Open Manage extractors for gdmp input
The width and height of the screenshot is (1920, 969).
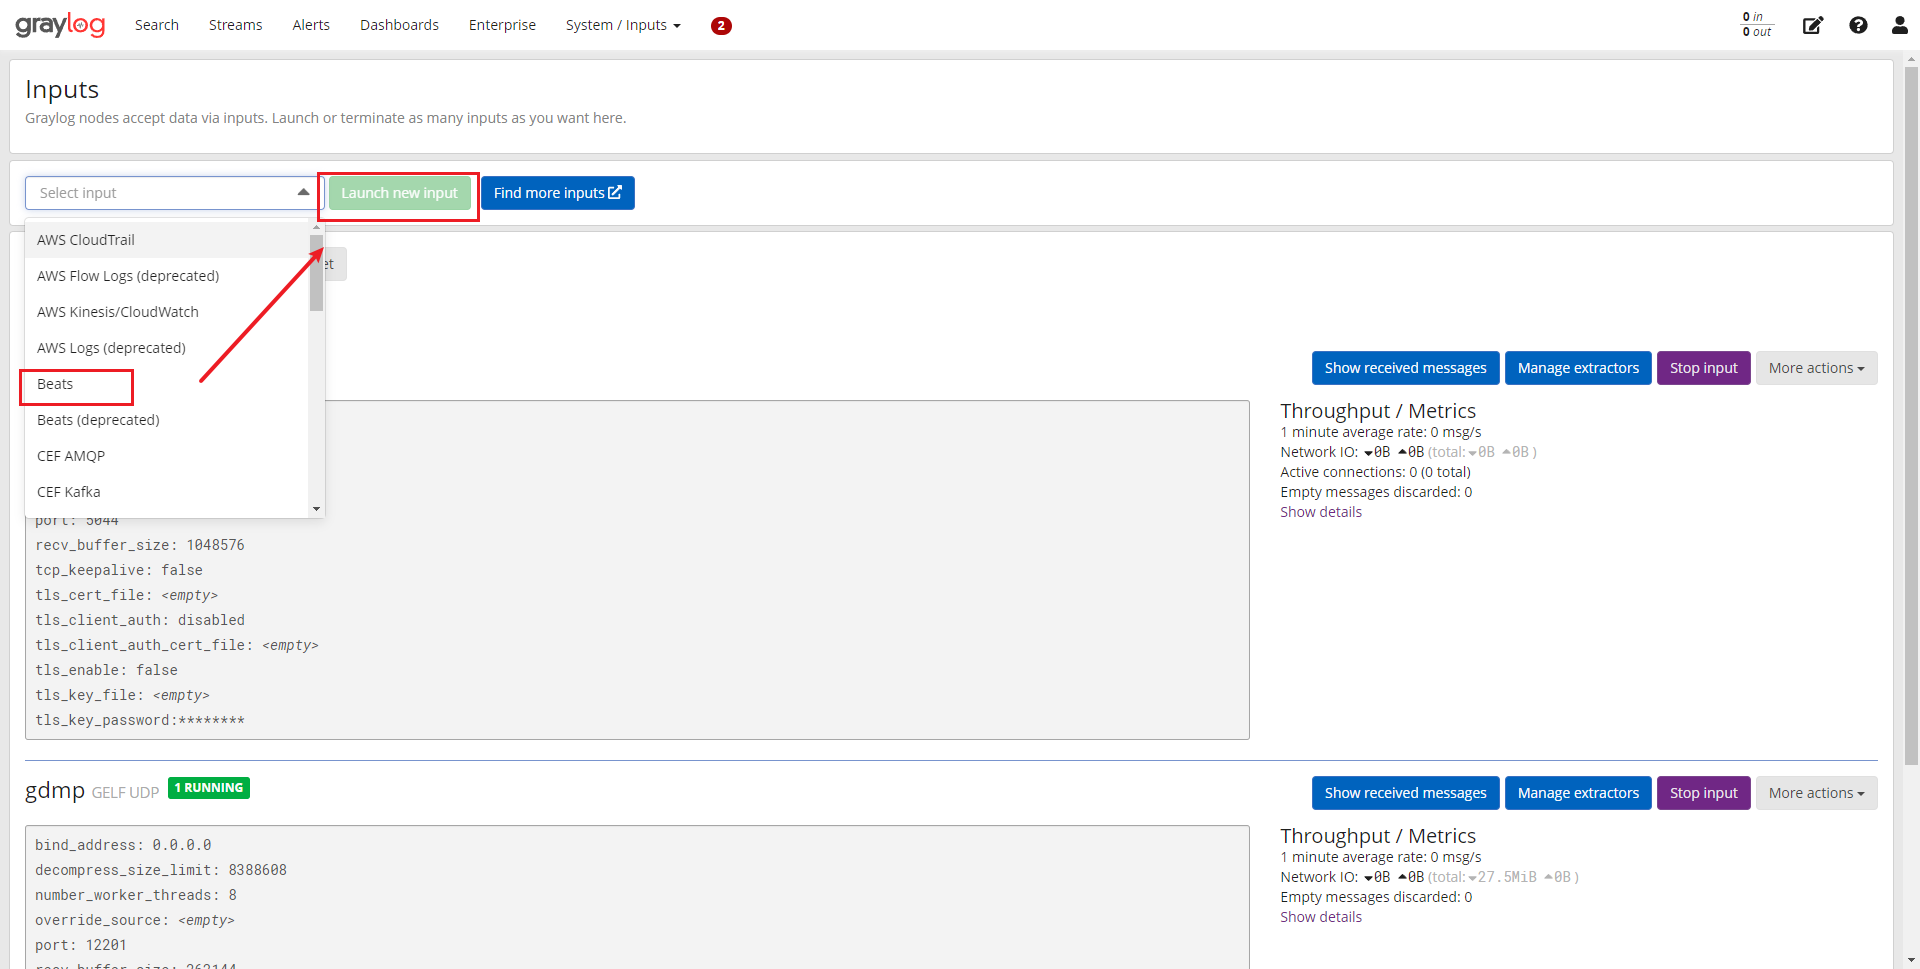(1577, 792)
